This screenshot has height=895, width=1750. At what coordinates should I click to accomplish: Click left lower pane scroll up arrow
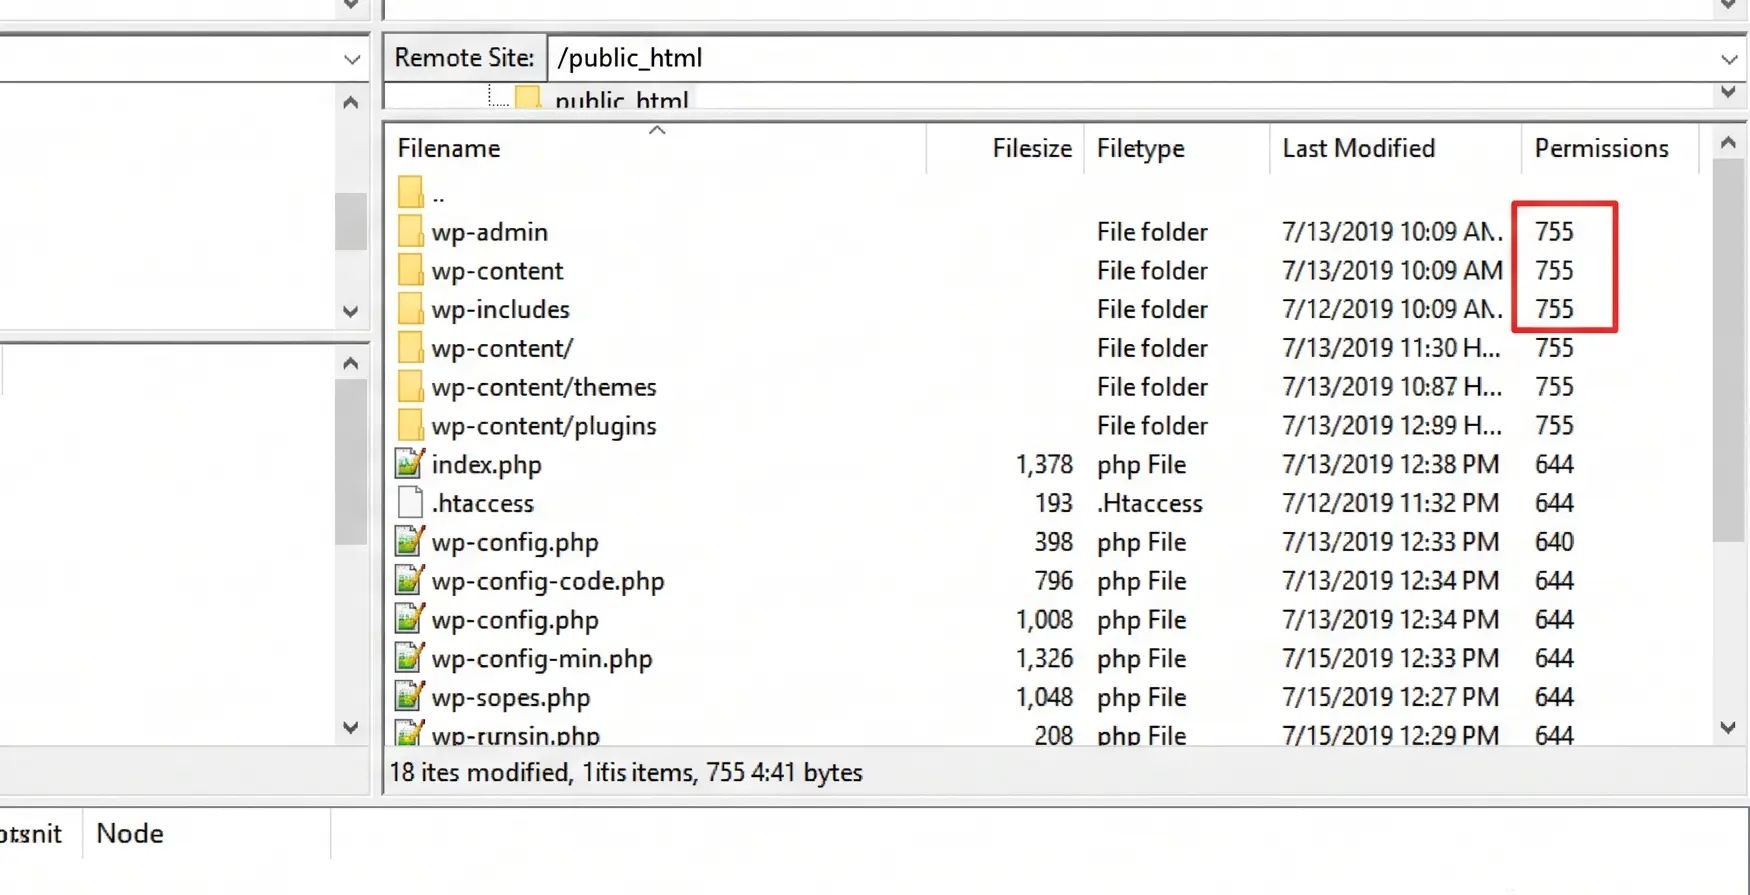click(350, 363)
